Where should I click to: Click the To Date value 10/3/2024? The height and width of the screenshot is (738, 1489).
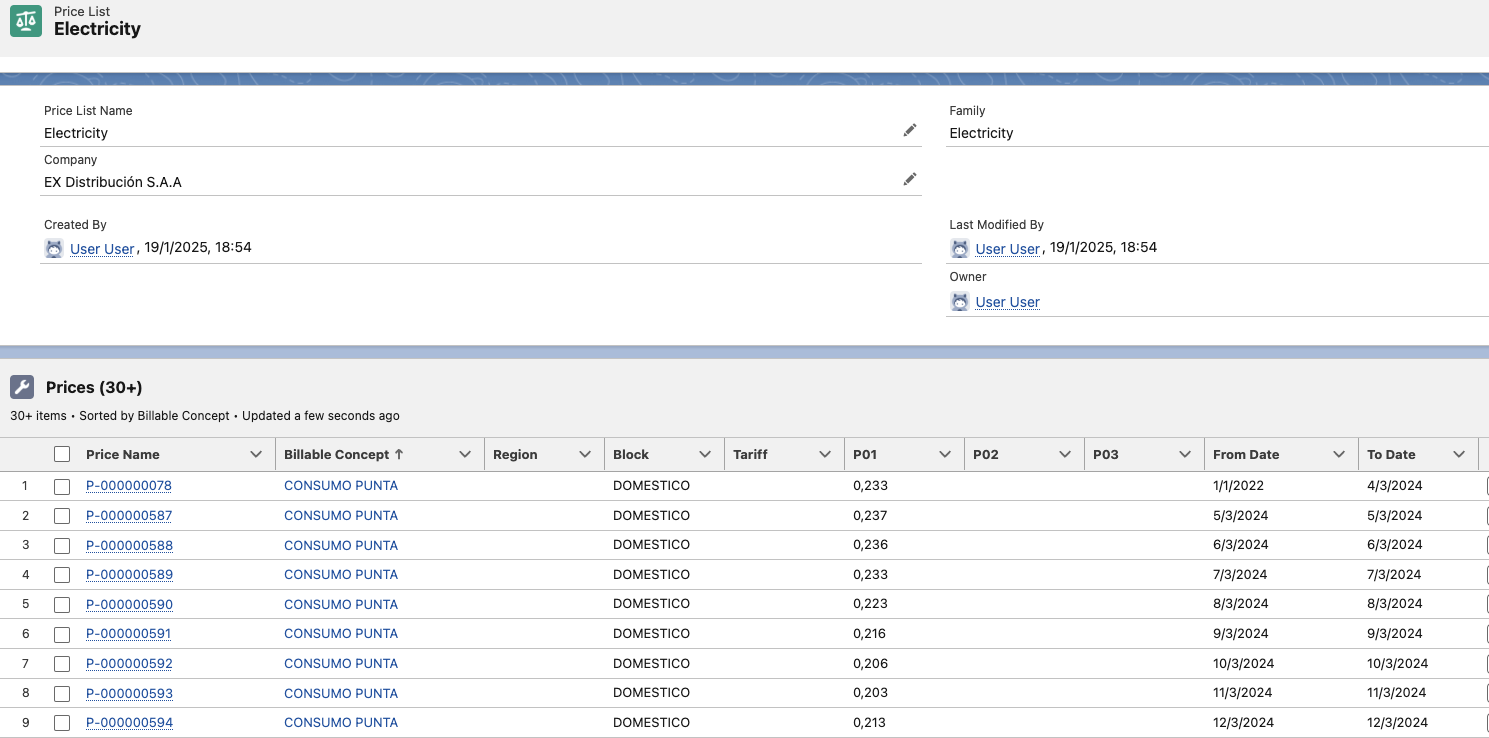(1398, 663)
